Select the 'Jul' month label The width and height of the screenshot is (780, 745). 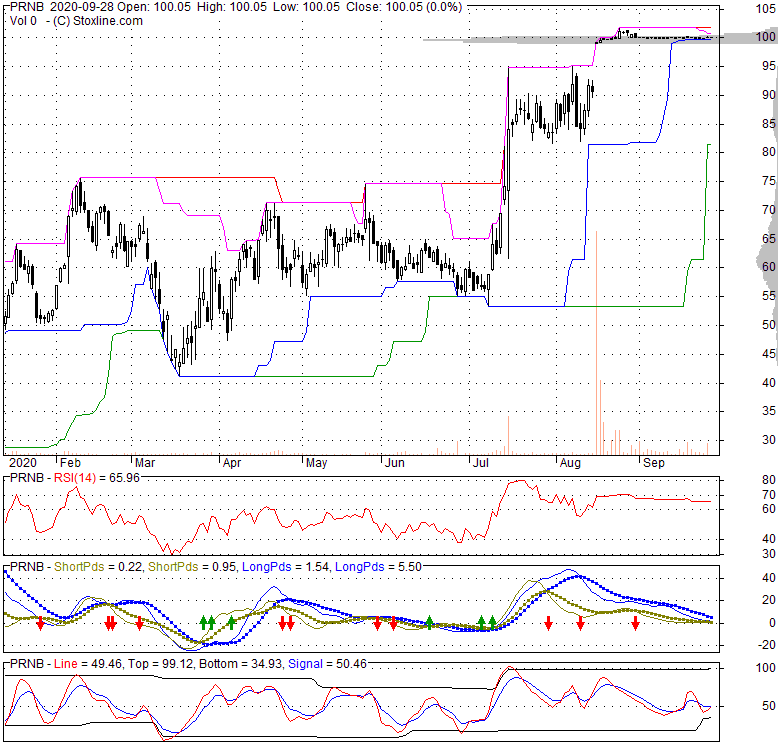481,463
